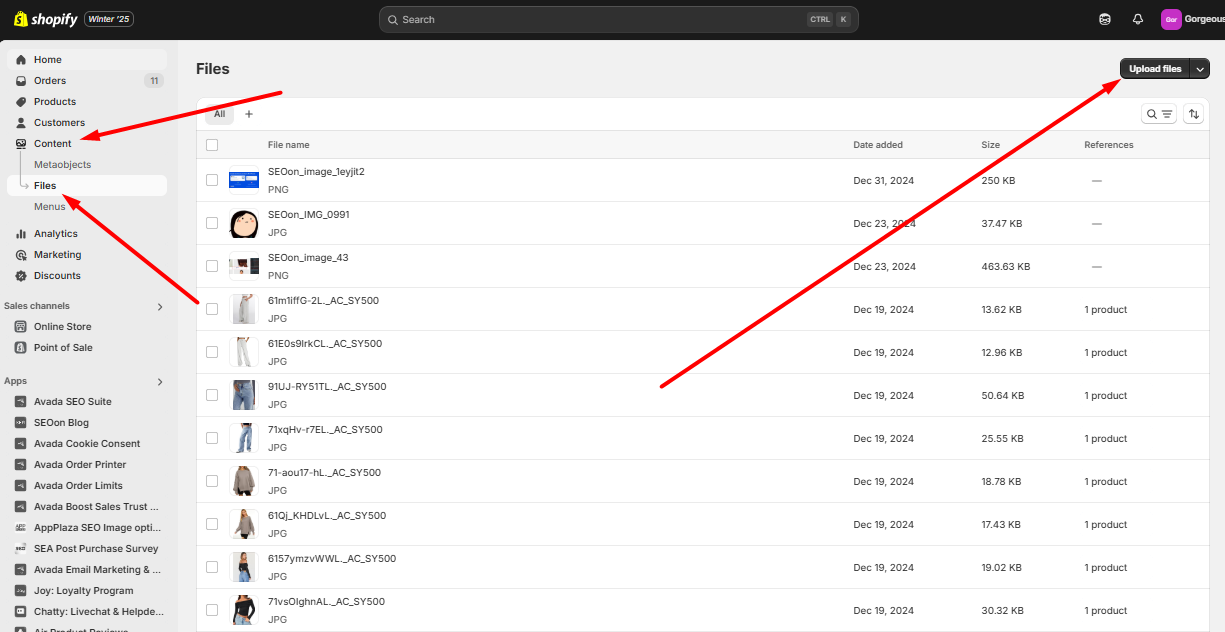Image resolution: width=1225 pixels, height=632 pixels.
Task: Click the Orders icon in sidebar
Action: (x=21, y=81)
